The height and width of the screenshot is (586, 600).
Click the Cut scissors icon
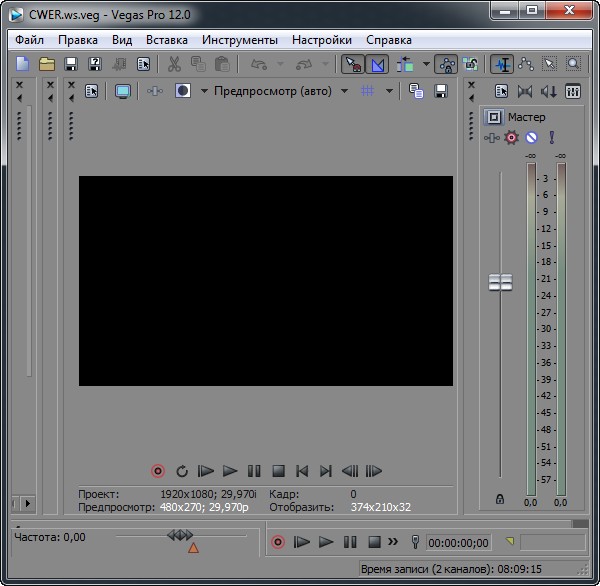(174, 64)
